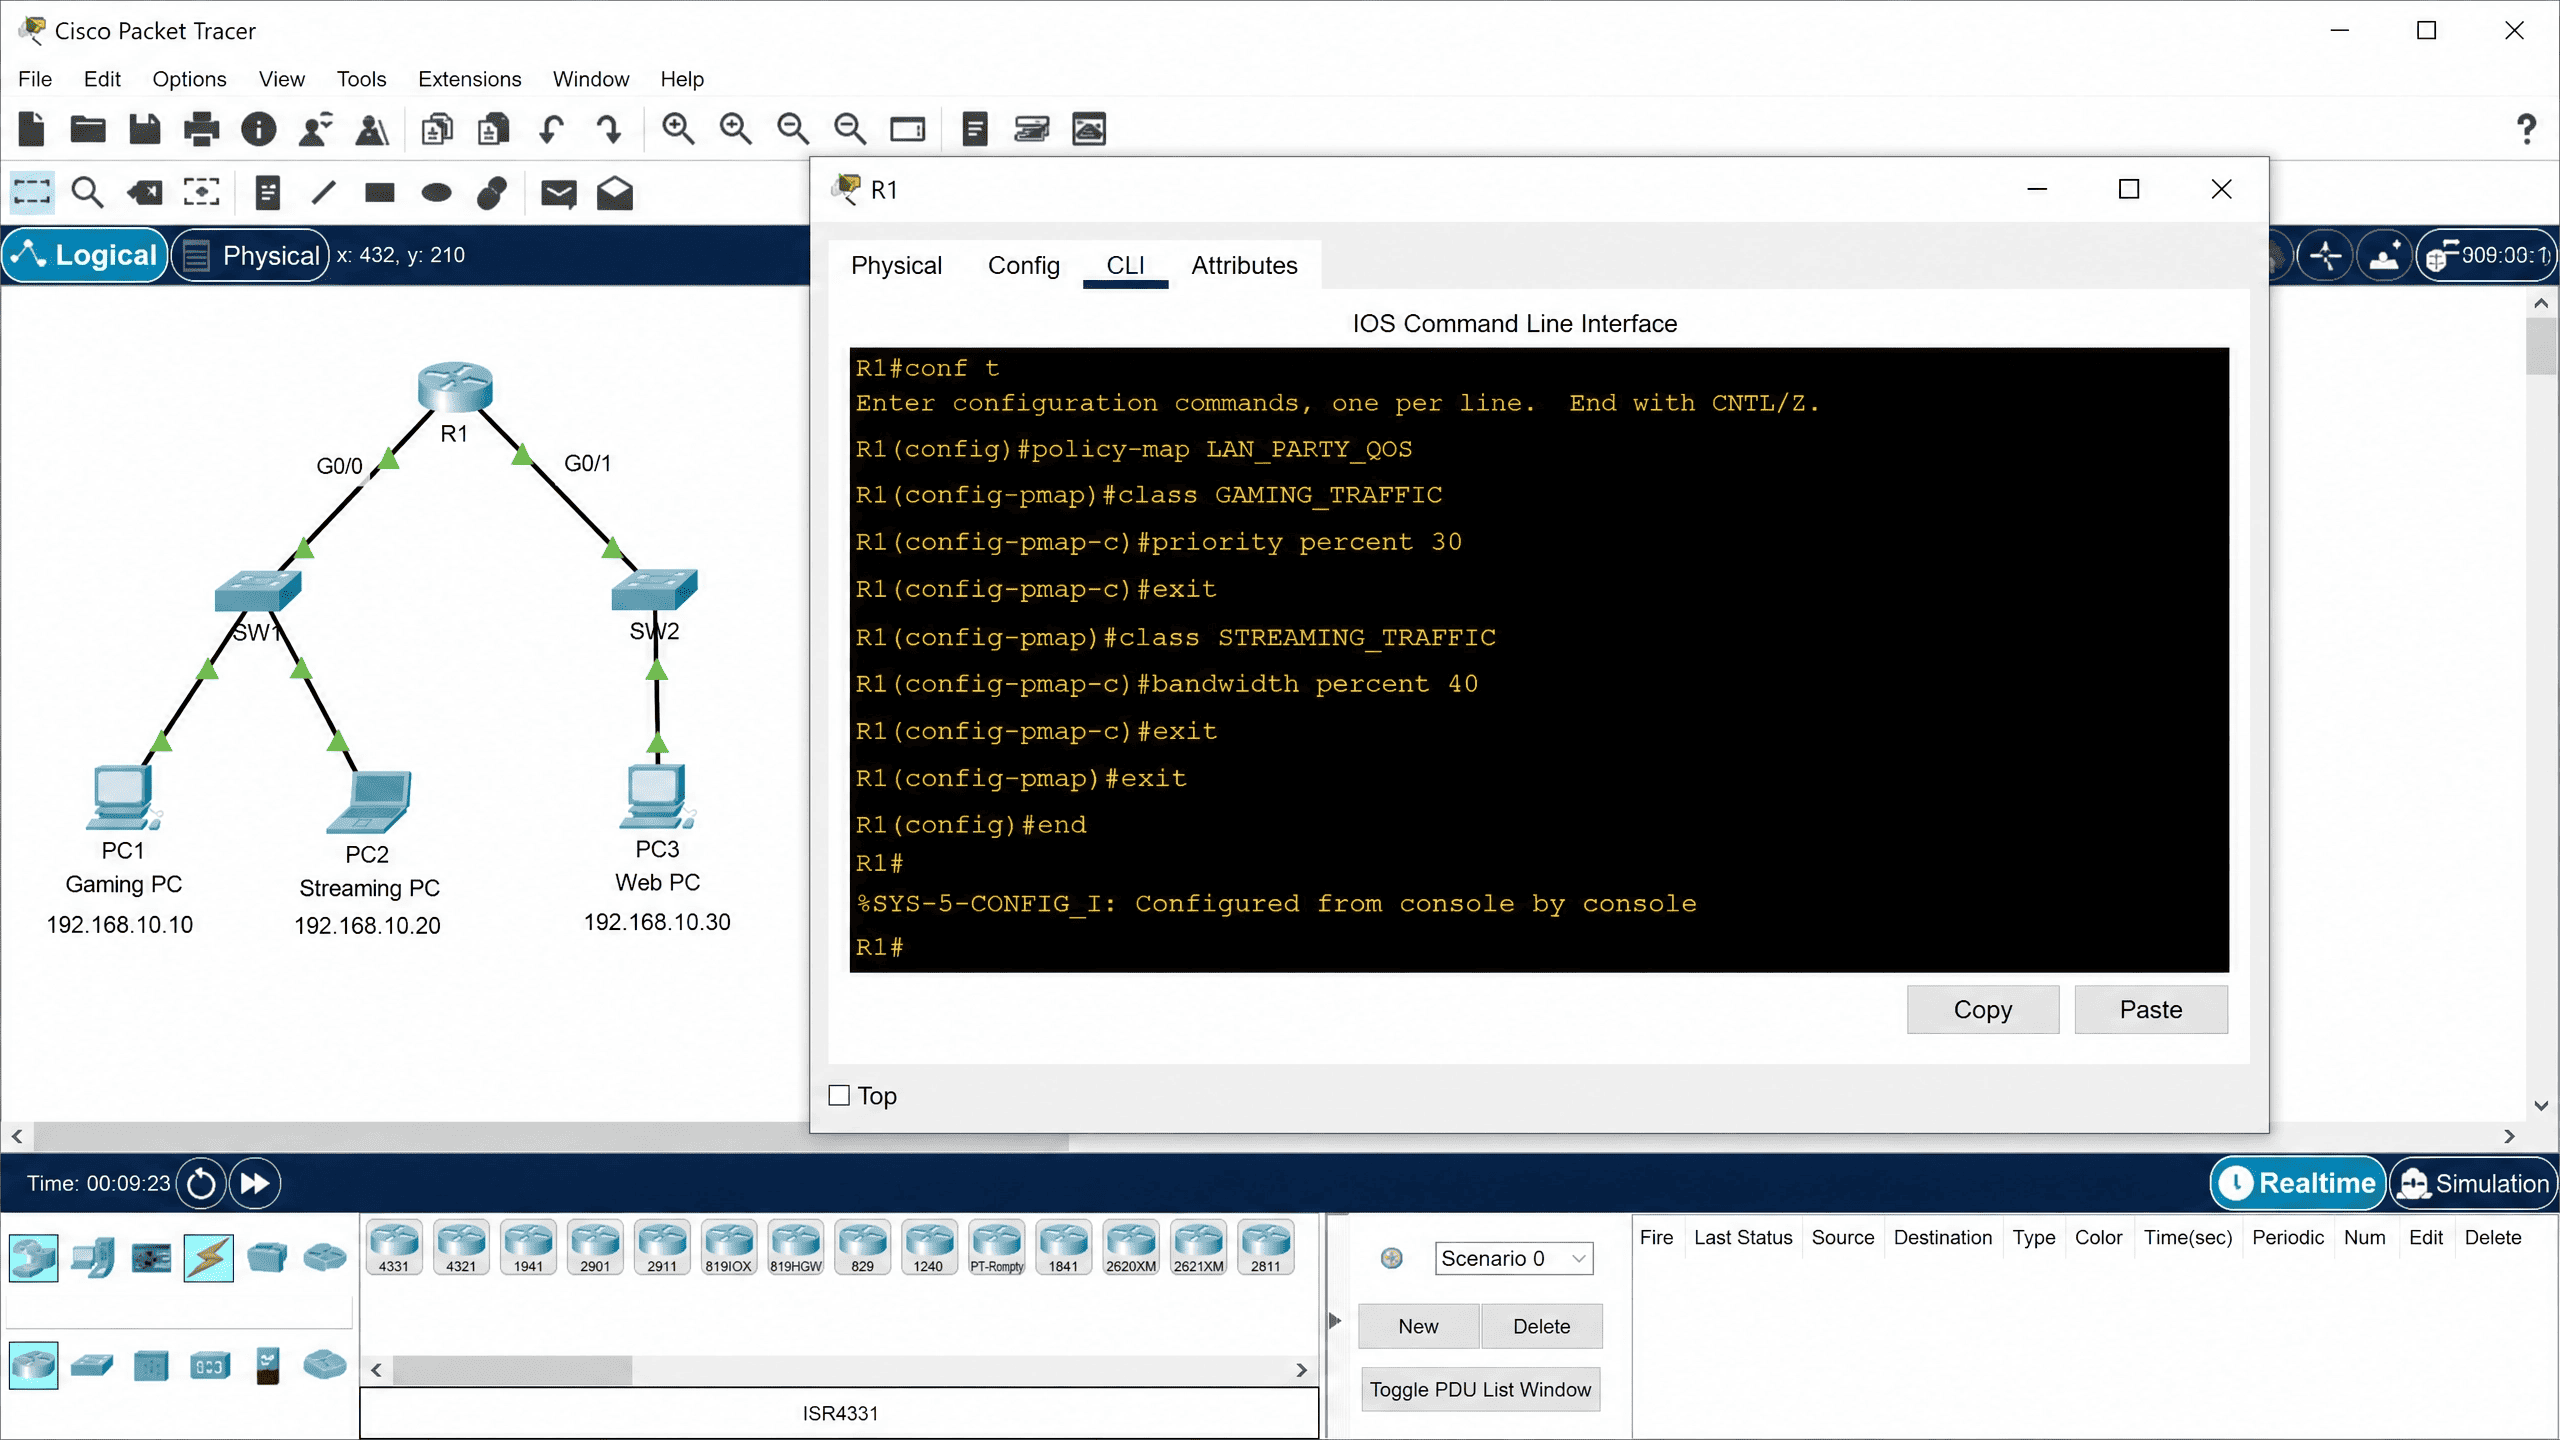Click the R1 router in the topology
Image resolution: width=2560 pixels, height=1440 pixels.
tap(455, 387)
